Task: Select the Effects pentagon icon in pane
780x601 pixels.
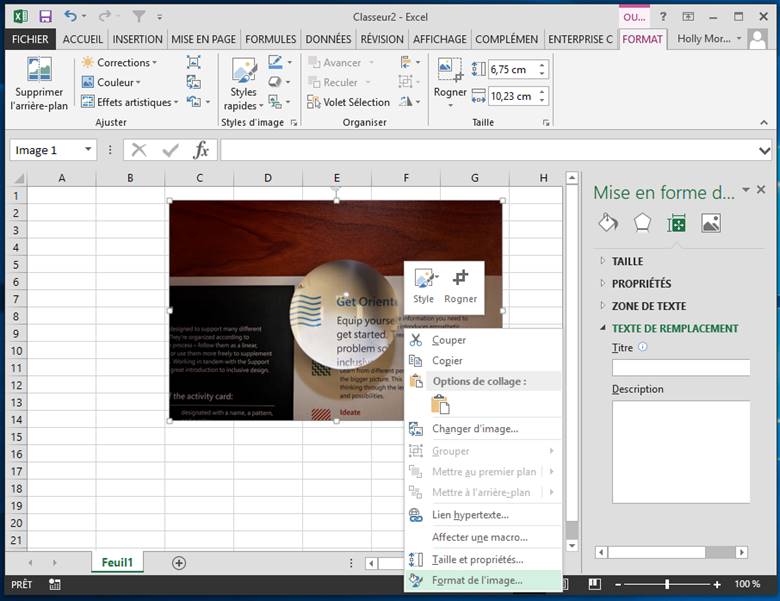Action: (642, 223)
